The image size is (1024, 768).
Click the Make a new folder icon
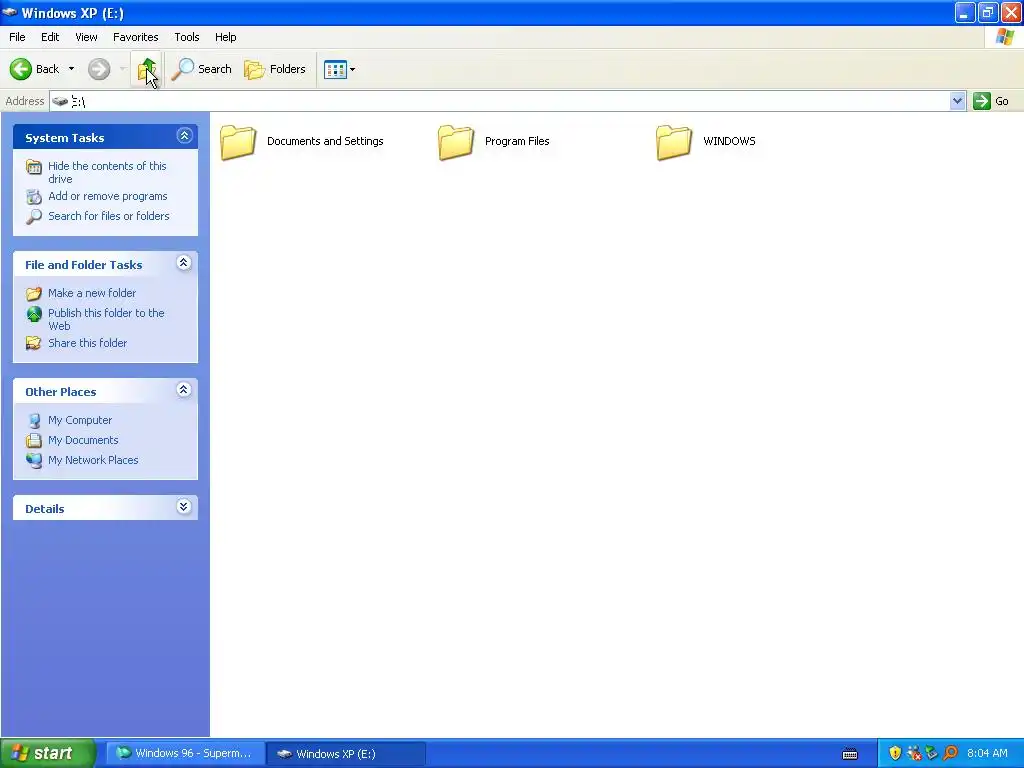(x=34, y=294)
